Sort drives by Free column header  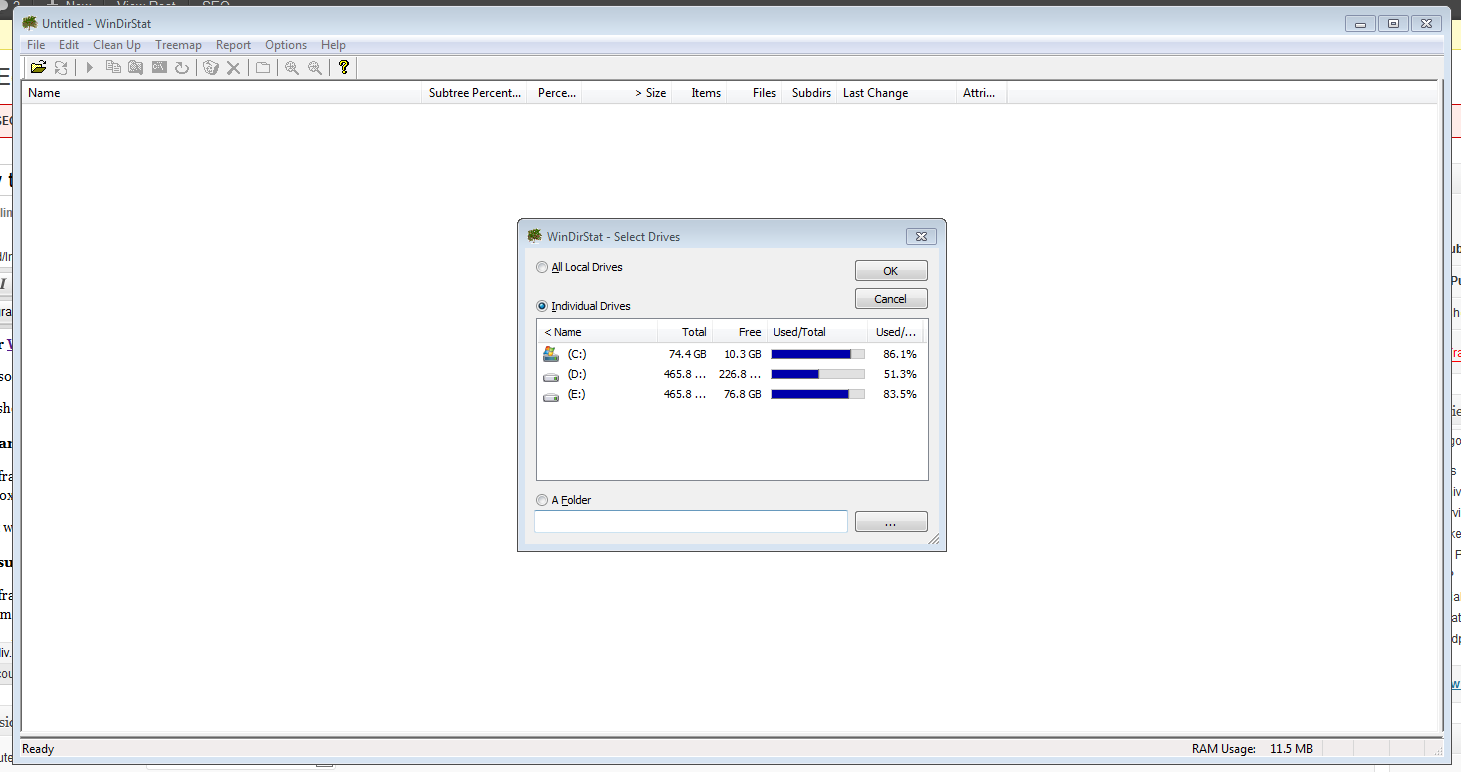[739, 332]
